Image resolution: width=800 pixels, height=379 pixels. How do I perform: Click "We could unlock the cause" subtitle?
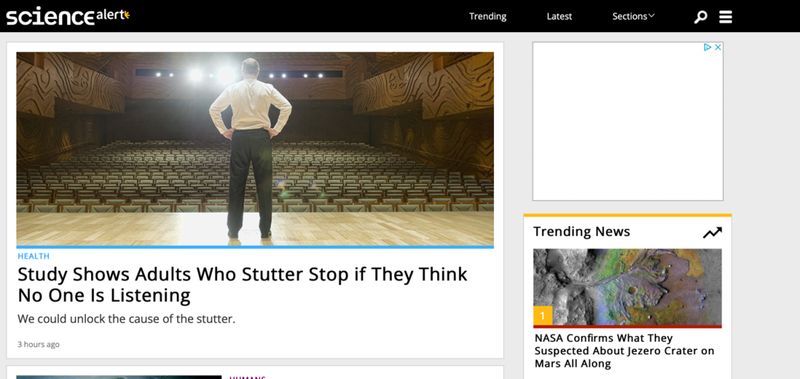tap(126, 319)
